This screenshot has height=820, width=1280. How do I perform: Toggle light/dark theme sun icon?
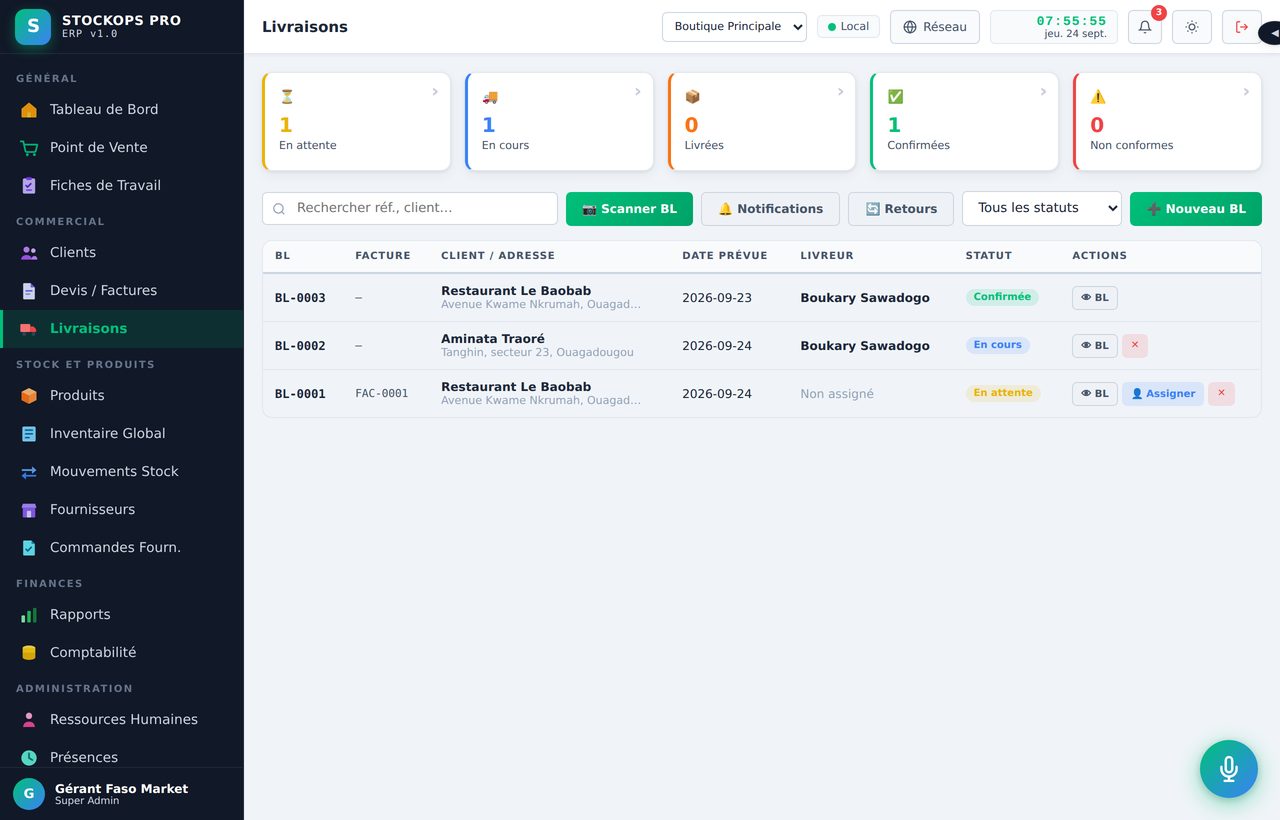pyautogui.click(x=1192, y=27)
